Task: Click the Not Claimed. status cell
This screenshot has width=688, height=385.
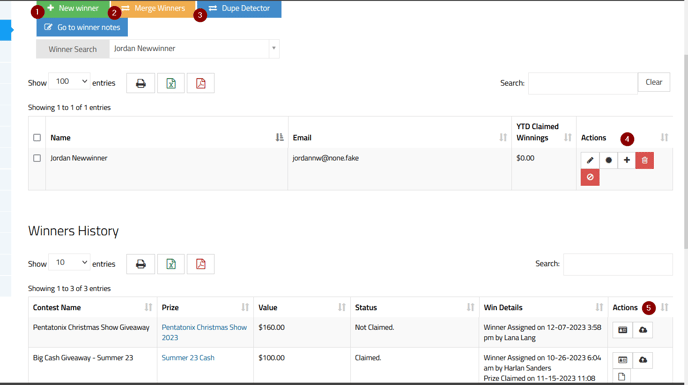Action: coord(374,327)
